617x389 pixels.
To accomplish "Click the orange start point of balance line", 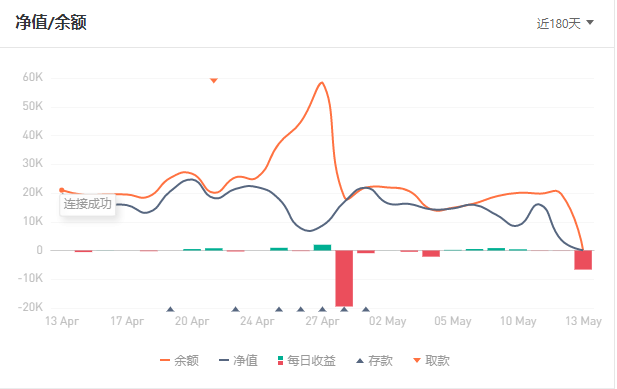I will click(62, 190).
